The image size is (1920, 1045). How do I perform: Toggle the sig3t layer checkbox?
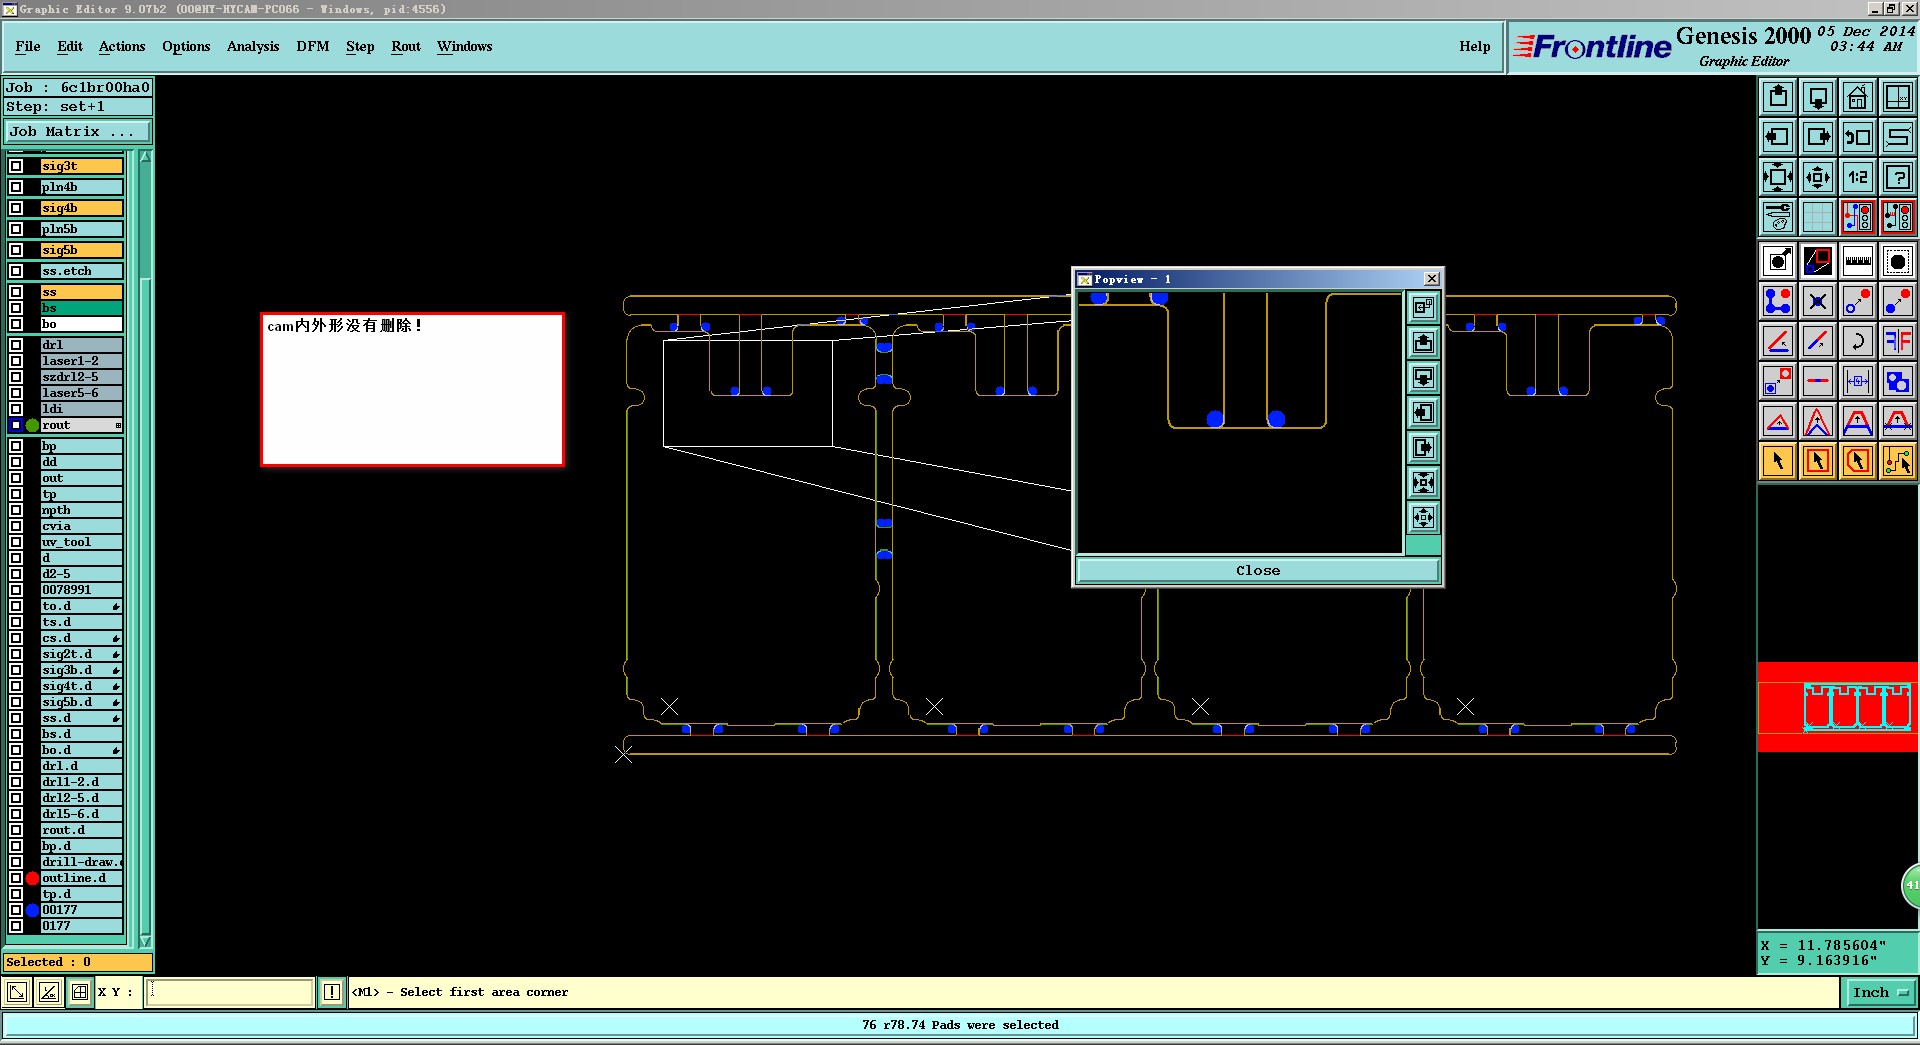point(16,166)
